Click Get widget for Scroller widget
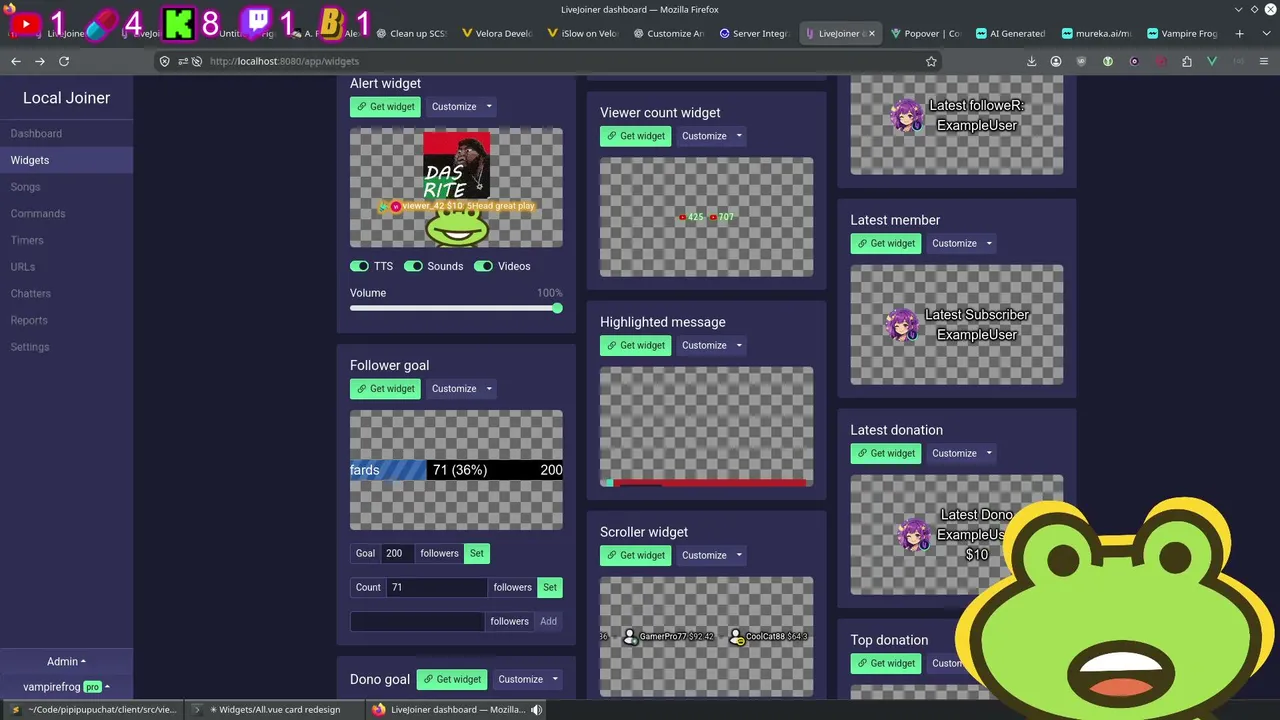 click(635, 556)
